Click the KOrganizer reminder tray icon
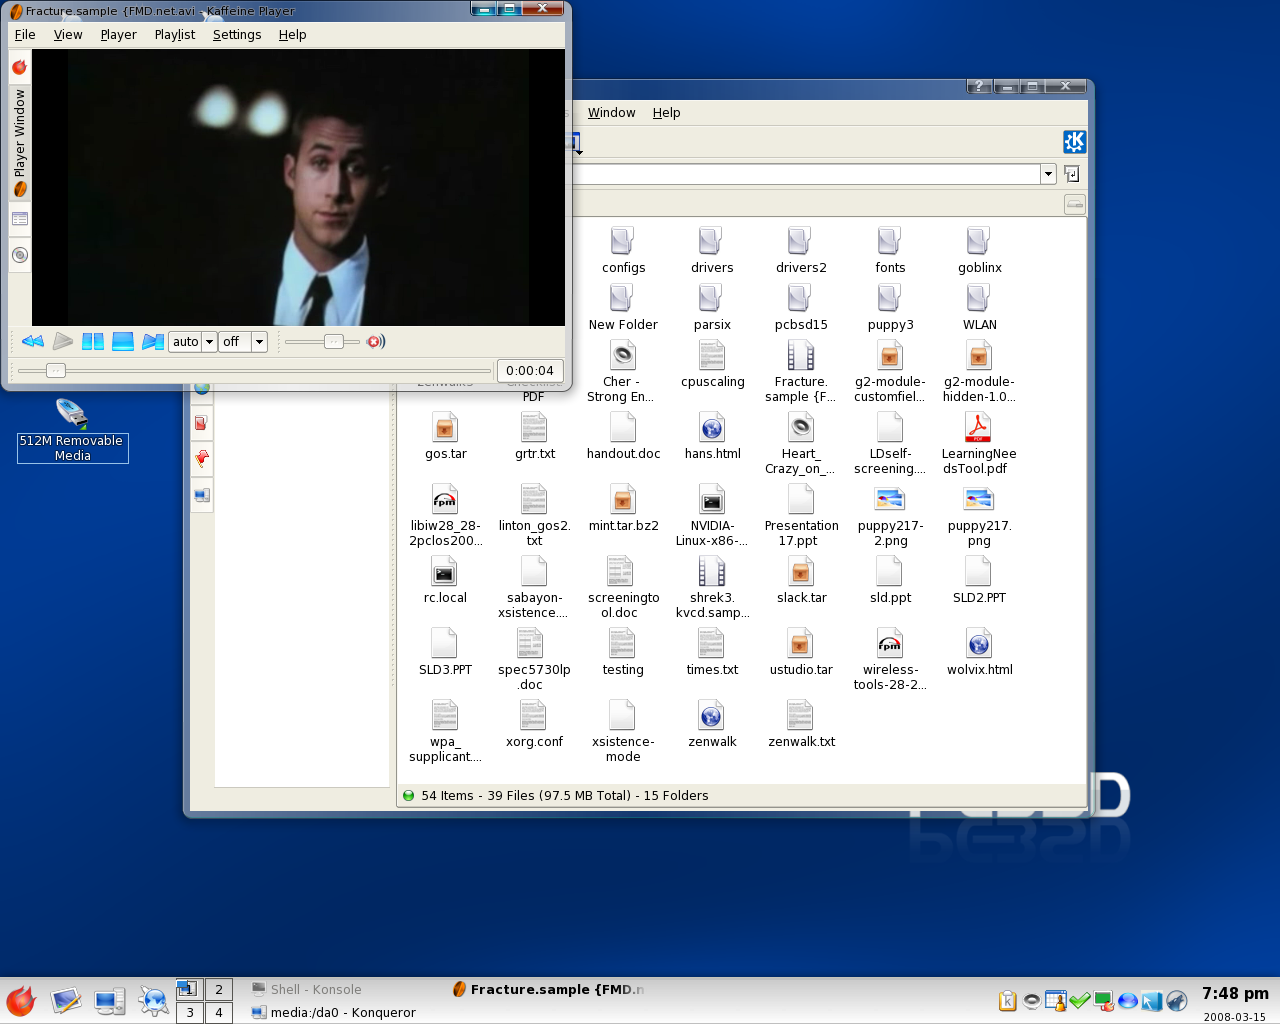This screenshot has width=1280, height=1024. (1056, 1001)
